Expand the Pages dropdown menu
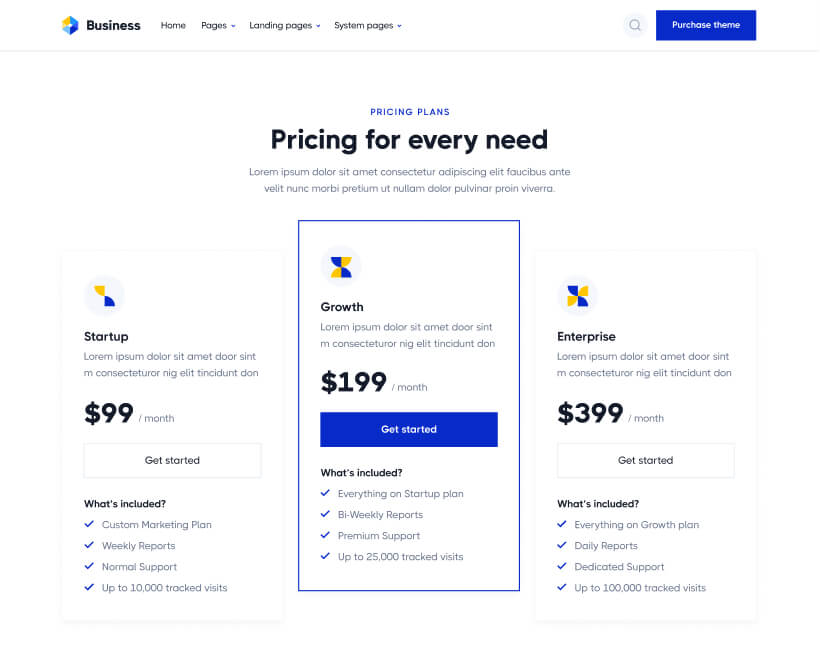 [x=218, y=25]
